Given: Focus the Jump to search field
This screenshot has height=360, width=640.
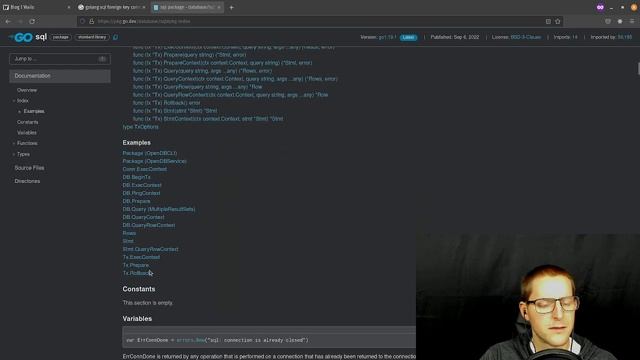Looking at the screenshot, I should (60, 59).
